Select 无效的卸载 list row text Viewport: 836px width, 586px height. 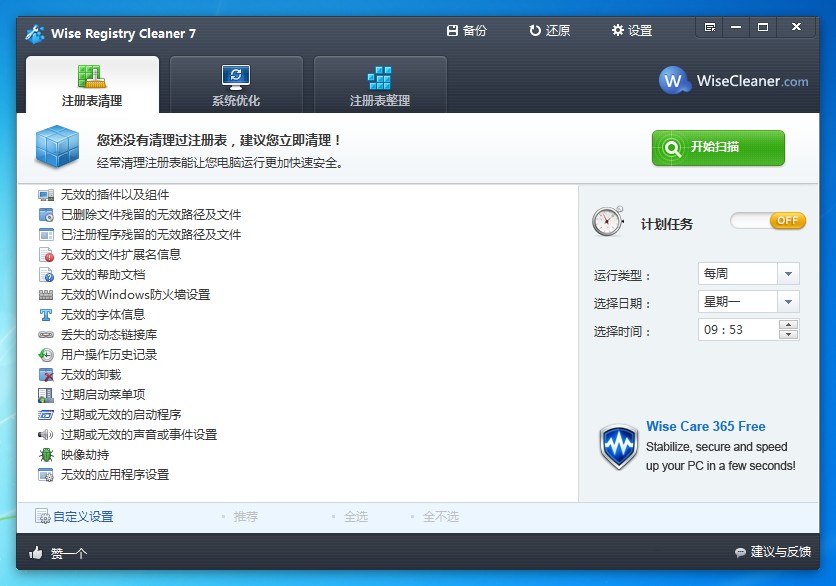91,375
